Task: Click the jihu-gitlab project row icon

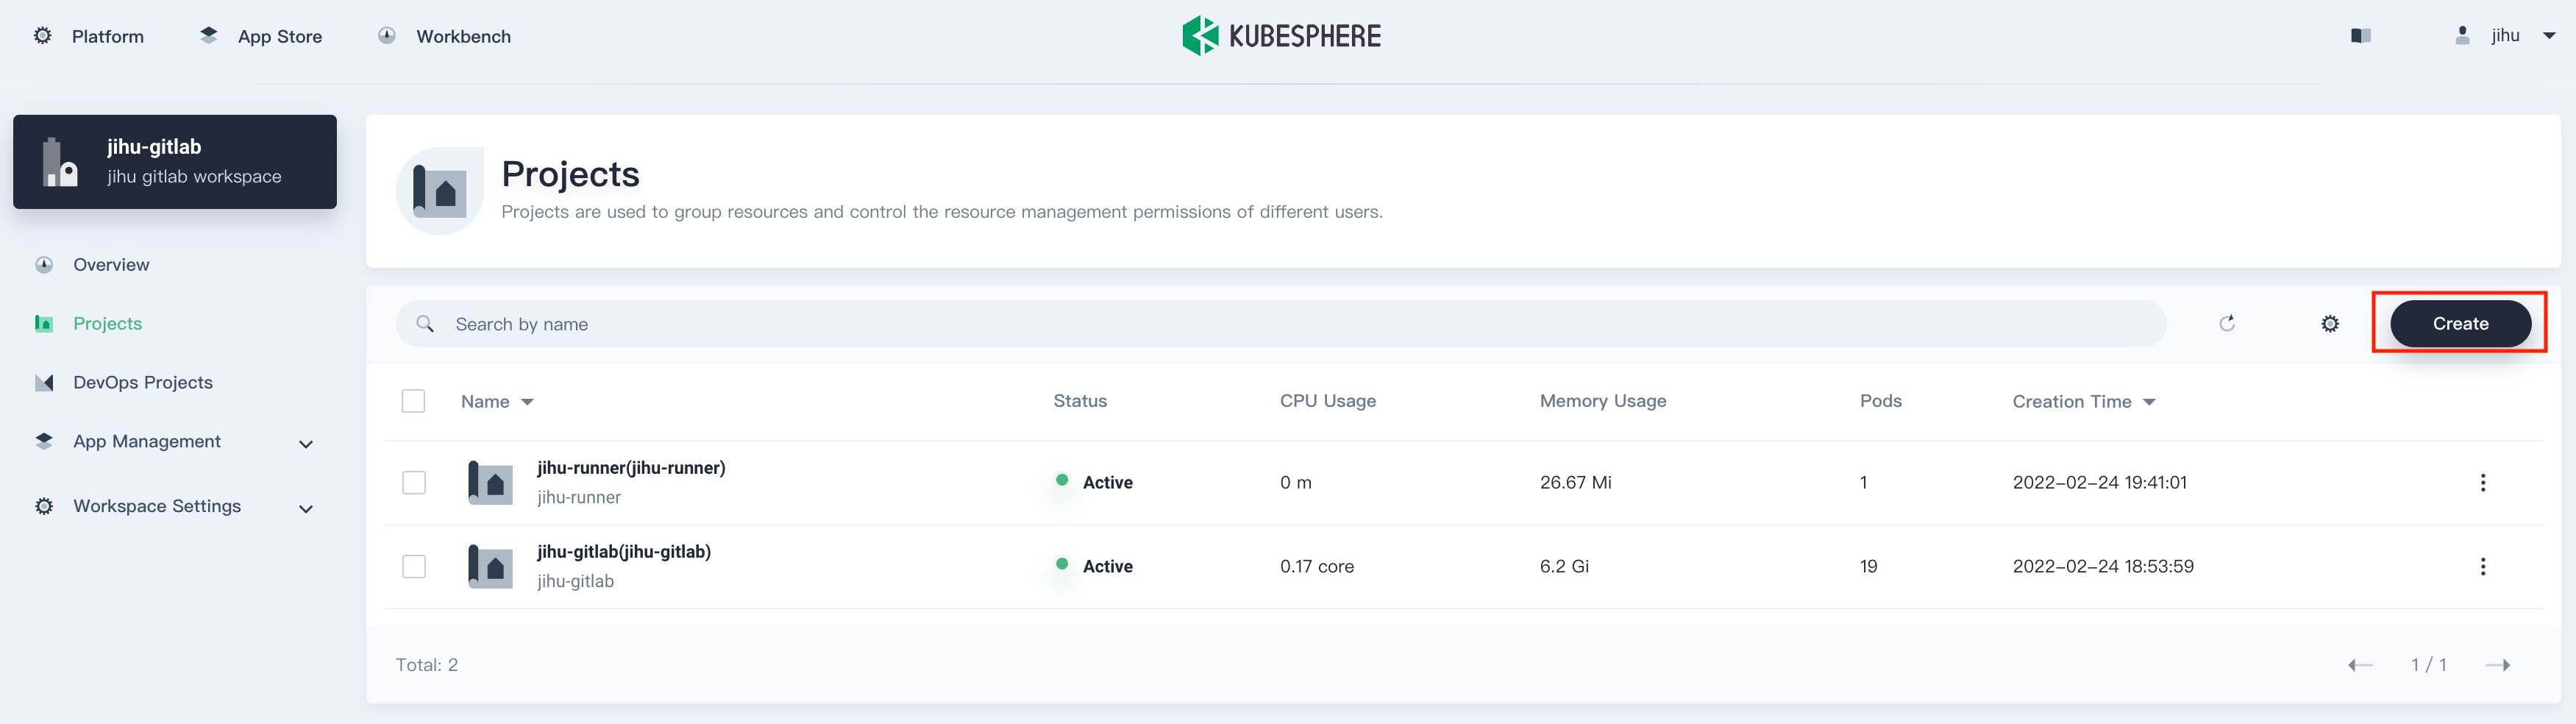Action: pos(490,567)
